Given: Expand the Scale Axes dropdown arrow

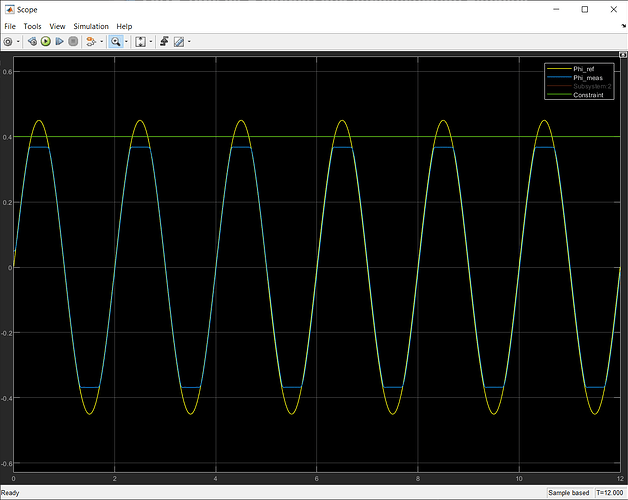Looking at the screenshot, I should point(150,42).
